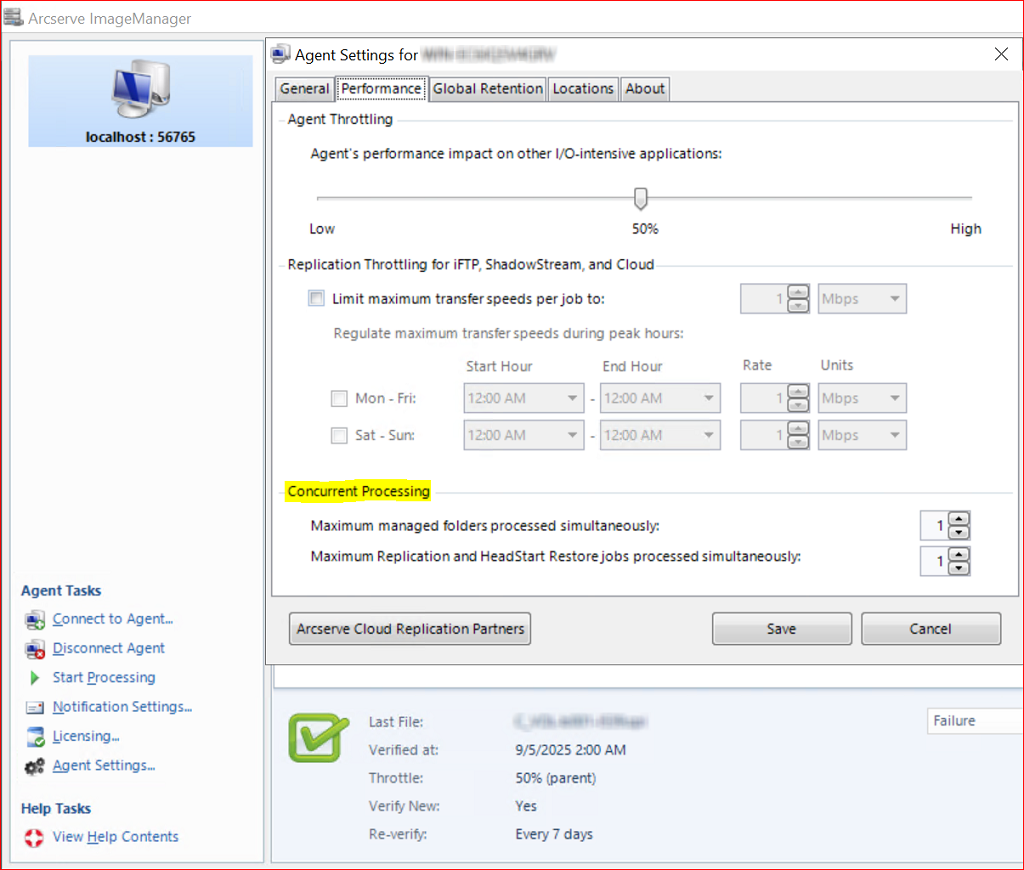Switch to the Global Retention tab

488,89
